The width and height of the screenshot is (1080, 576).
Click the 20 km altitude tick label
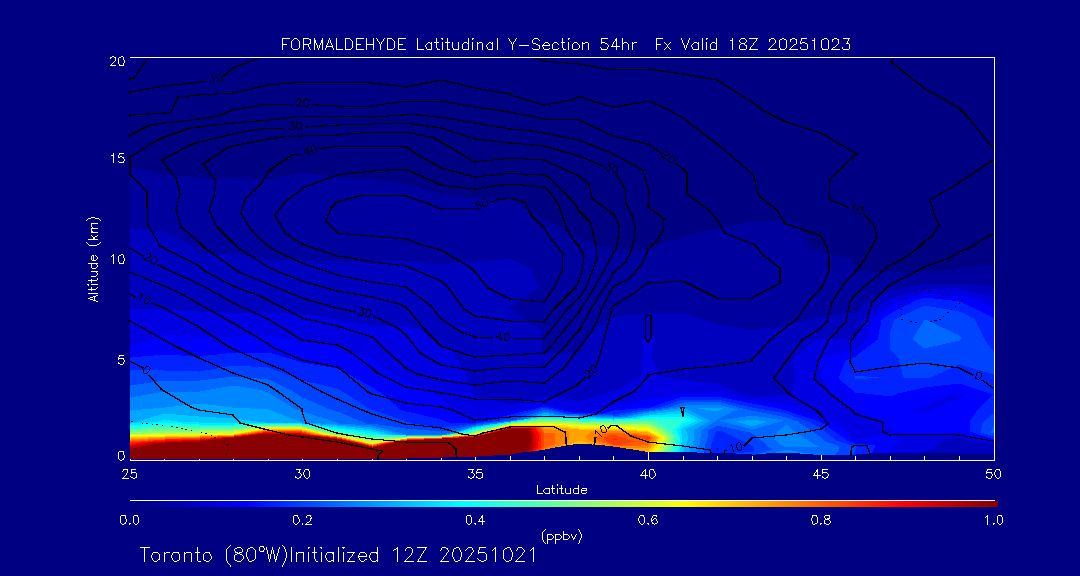(x=115, y=61)
